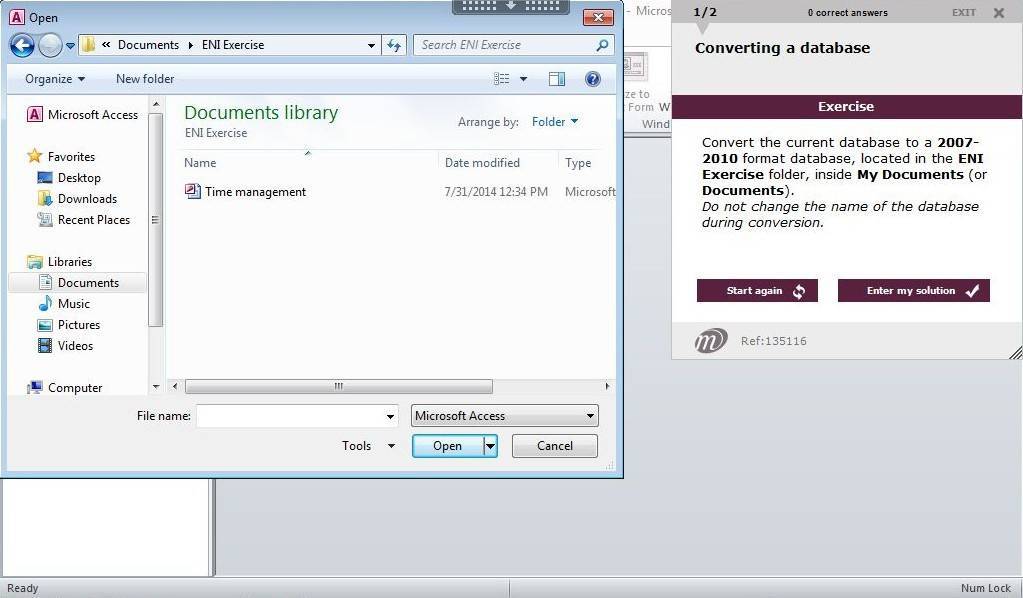
Task: Open the Tools dropdown menu
Action: [x=368, y=446]
